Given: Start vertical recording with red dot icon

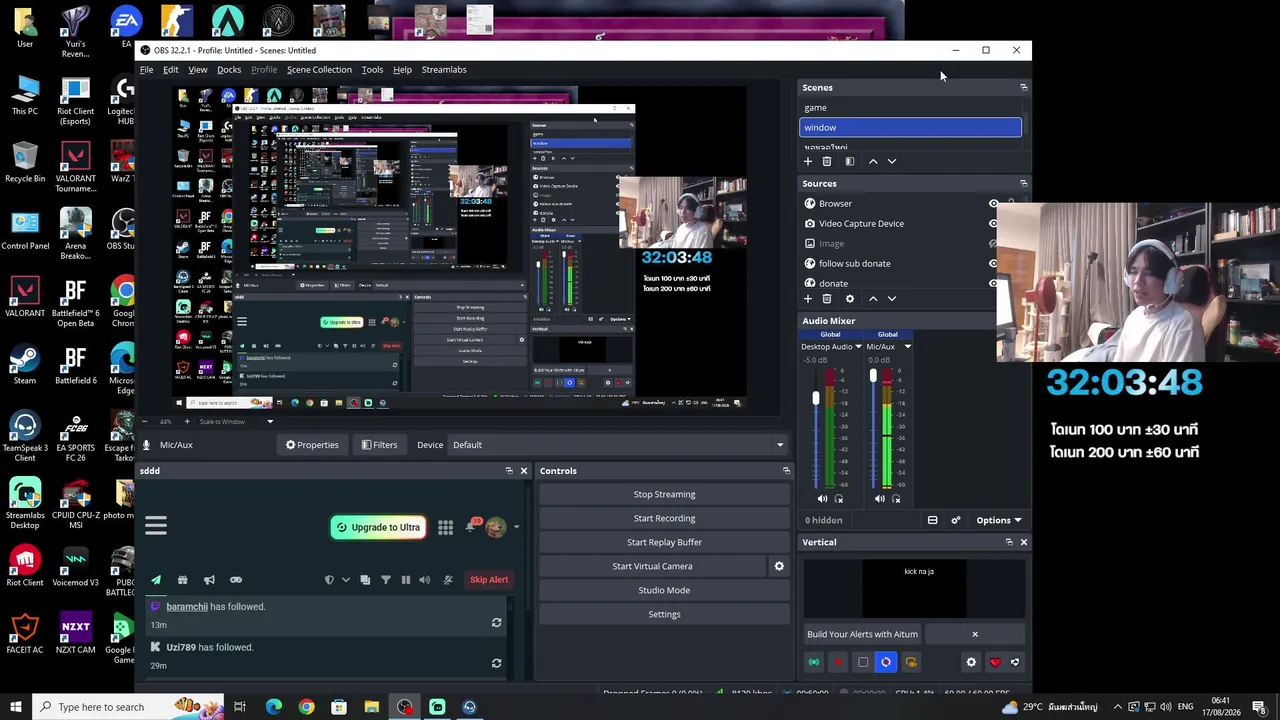Looking at the screenshot, I should coord(838,662).
